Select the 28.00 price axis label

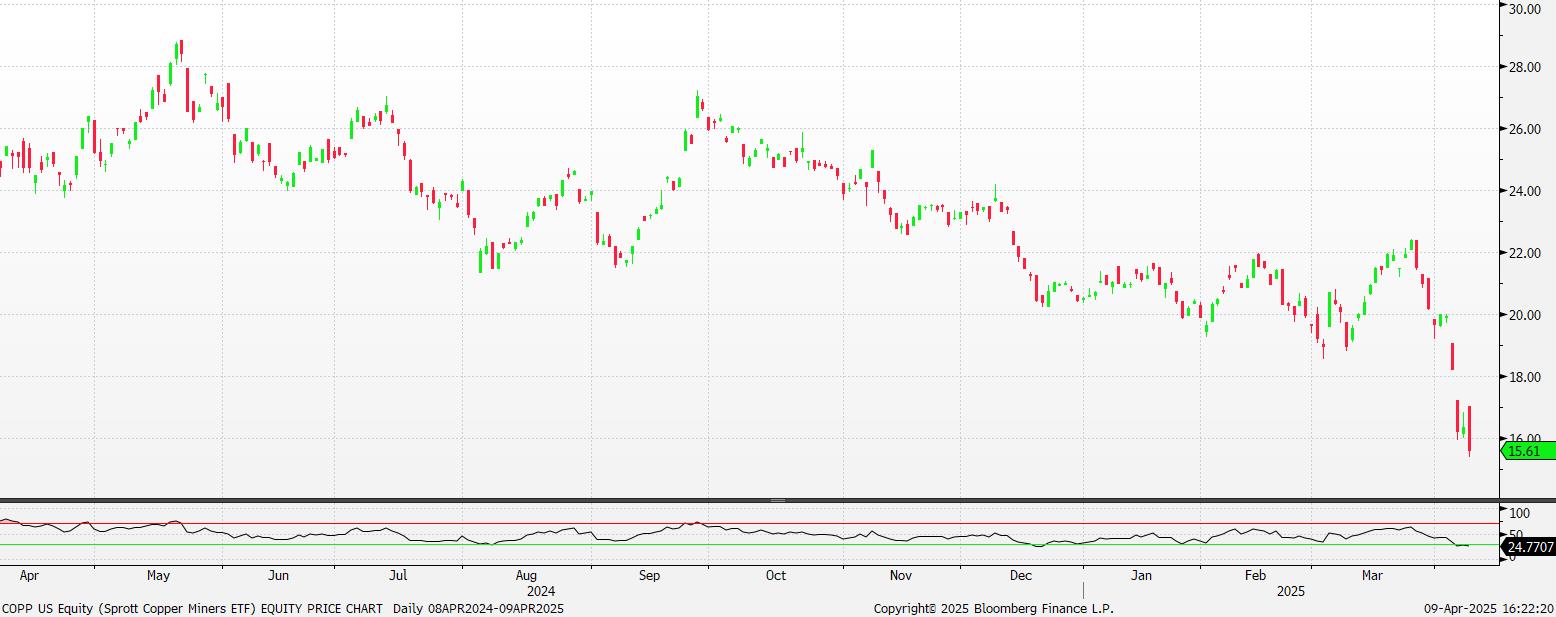click(1523, 68)
